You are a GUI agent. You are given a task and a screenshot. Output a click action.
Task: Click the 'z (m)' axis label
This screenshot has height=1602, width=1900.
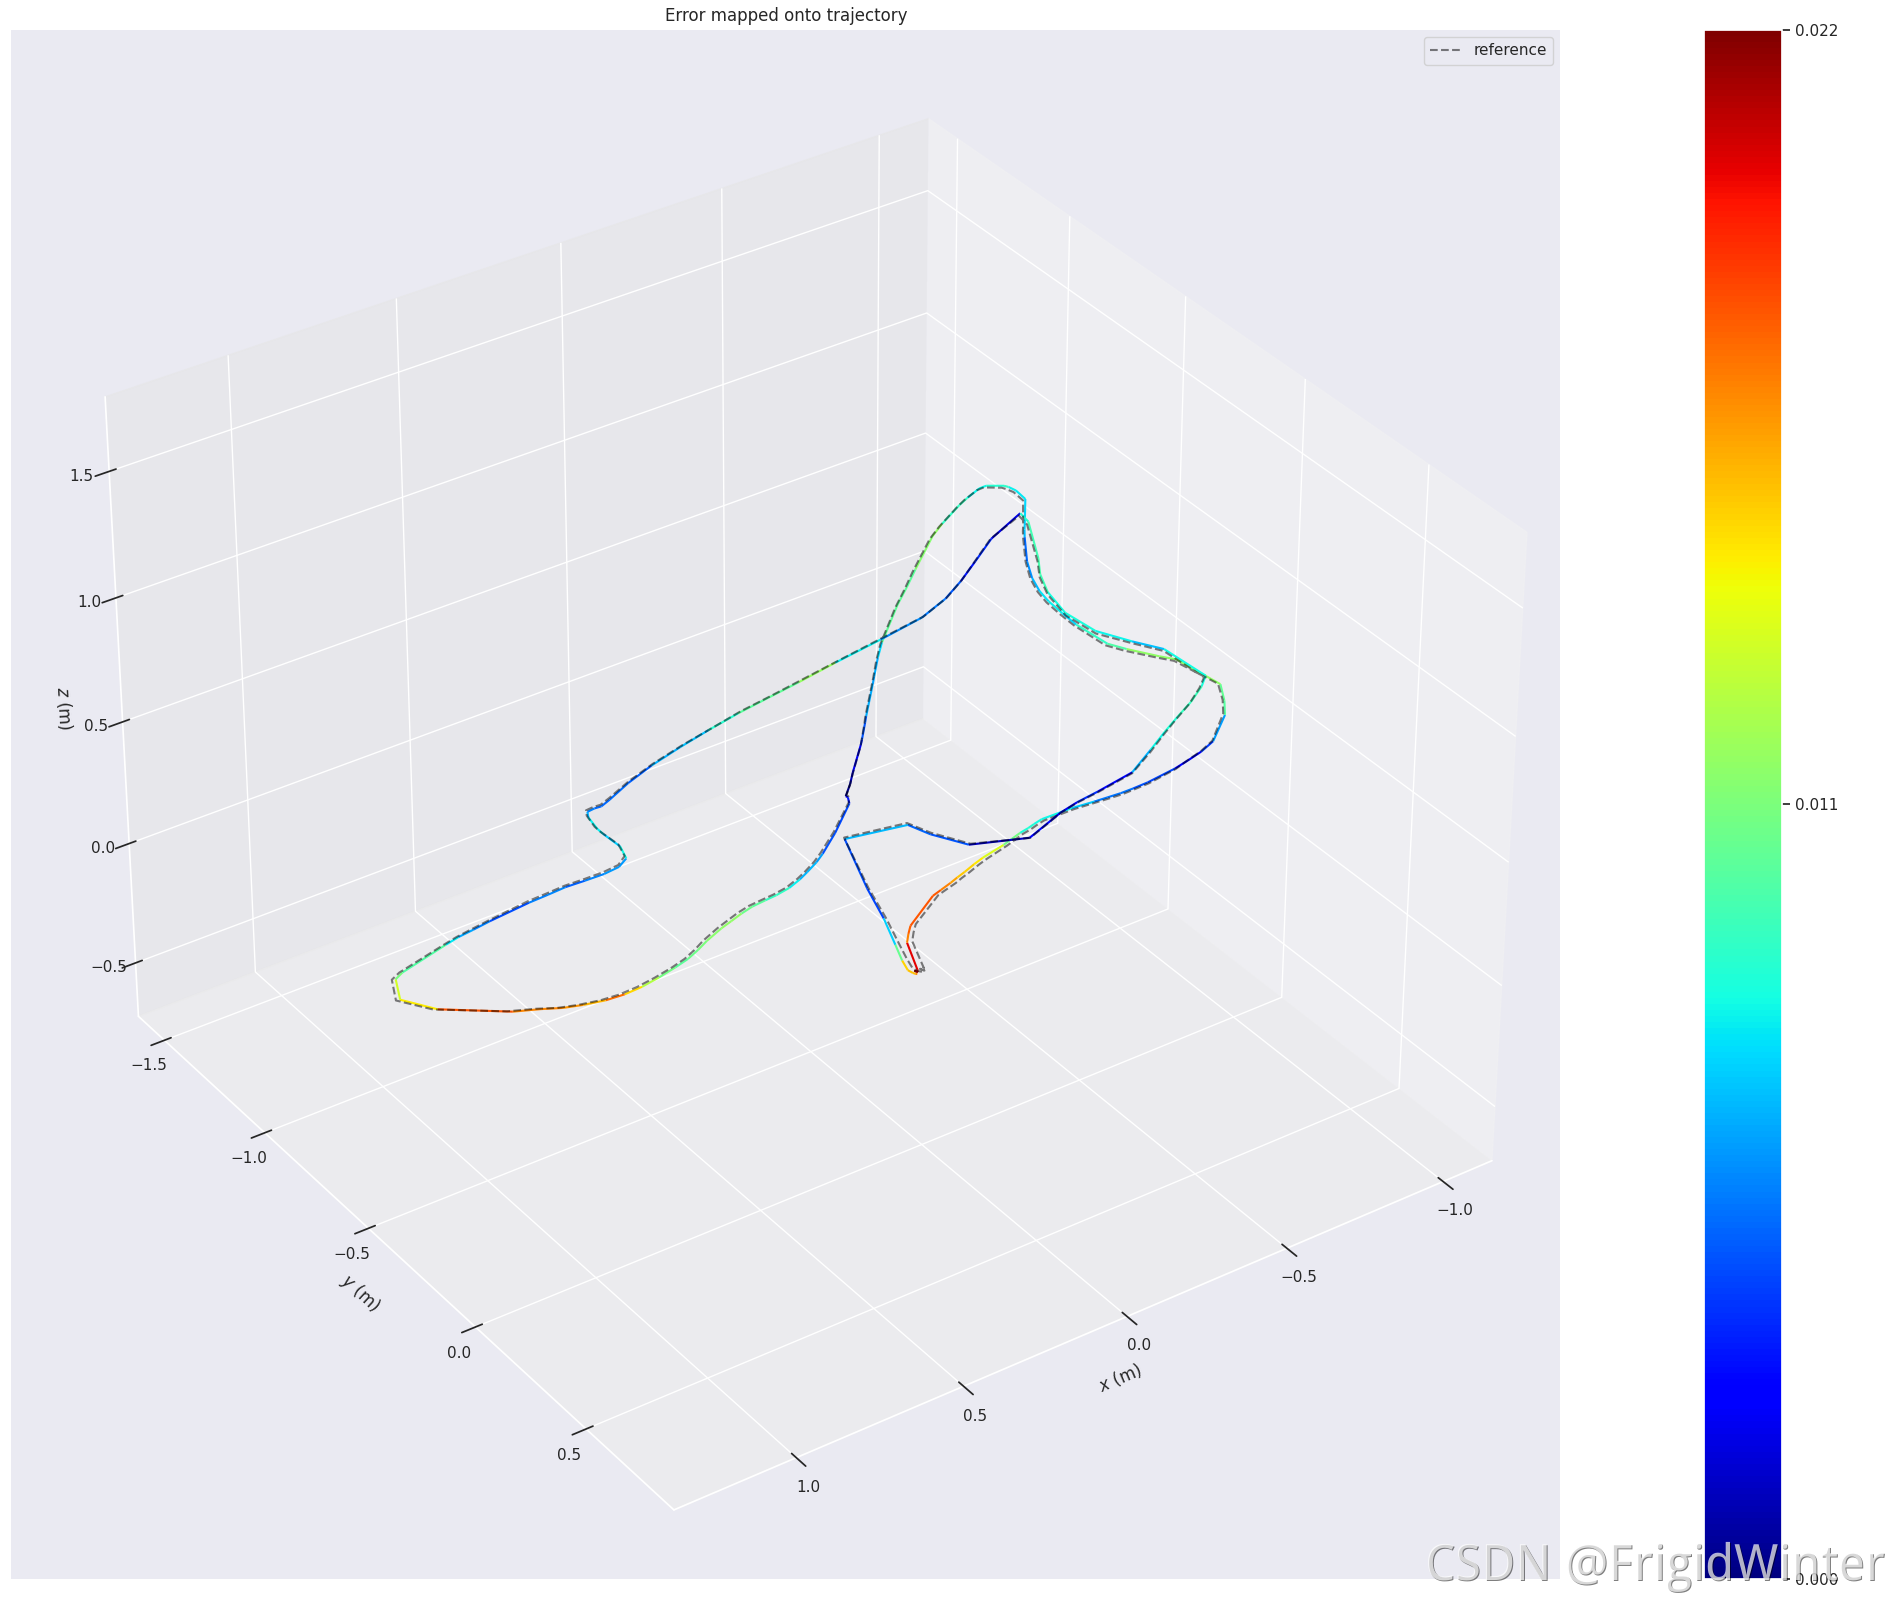click(65, 708)
